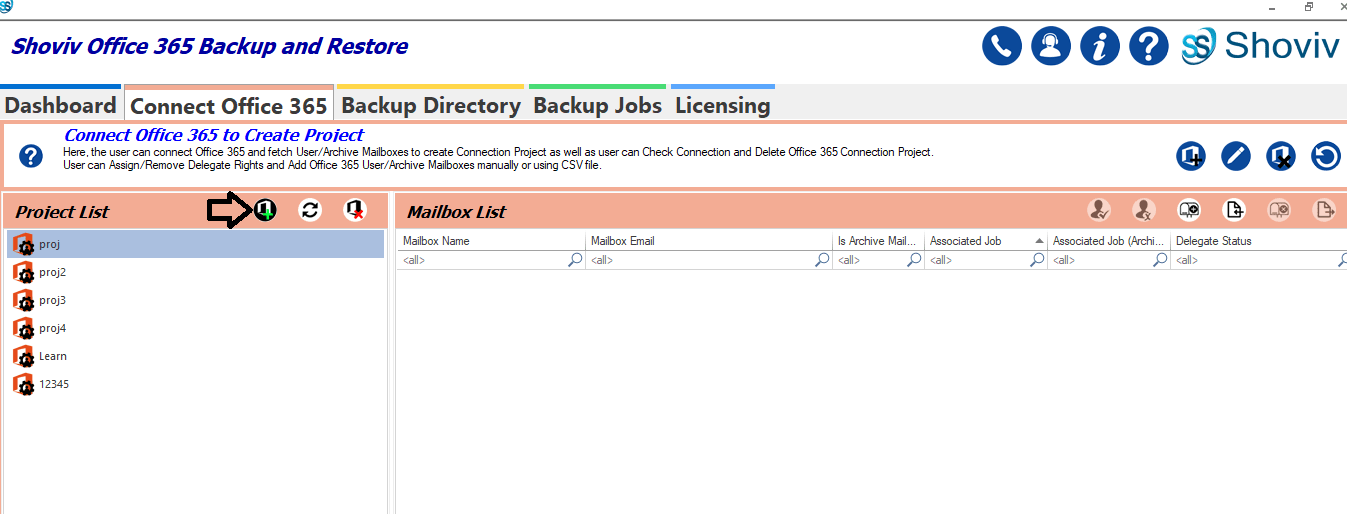Click the Associated Job column header
Viewport: 1347px width, 514px height.
pyautogui.click(x=986, y=241)
